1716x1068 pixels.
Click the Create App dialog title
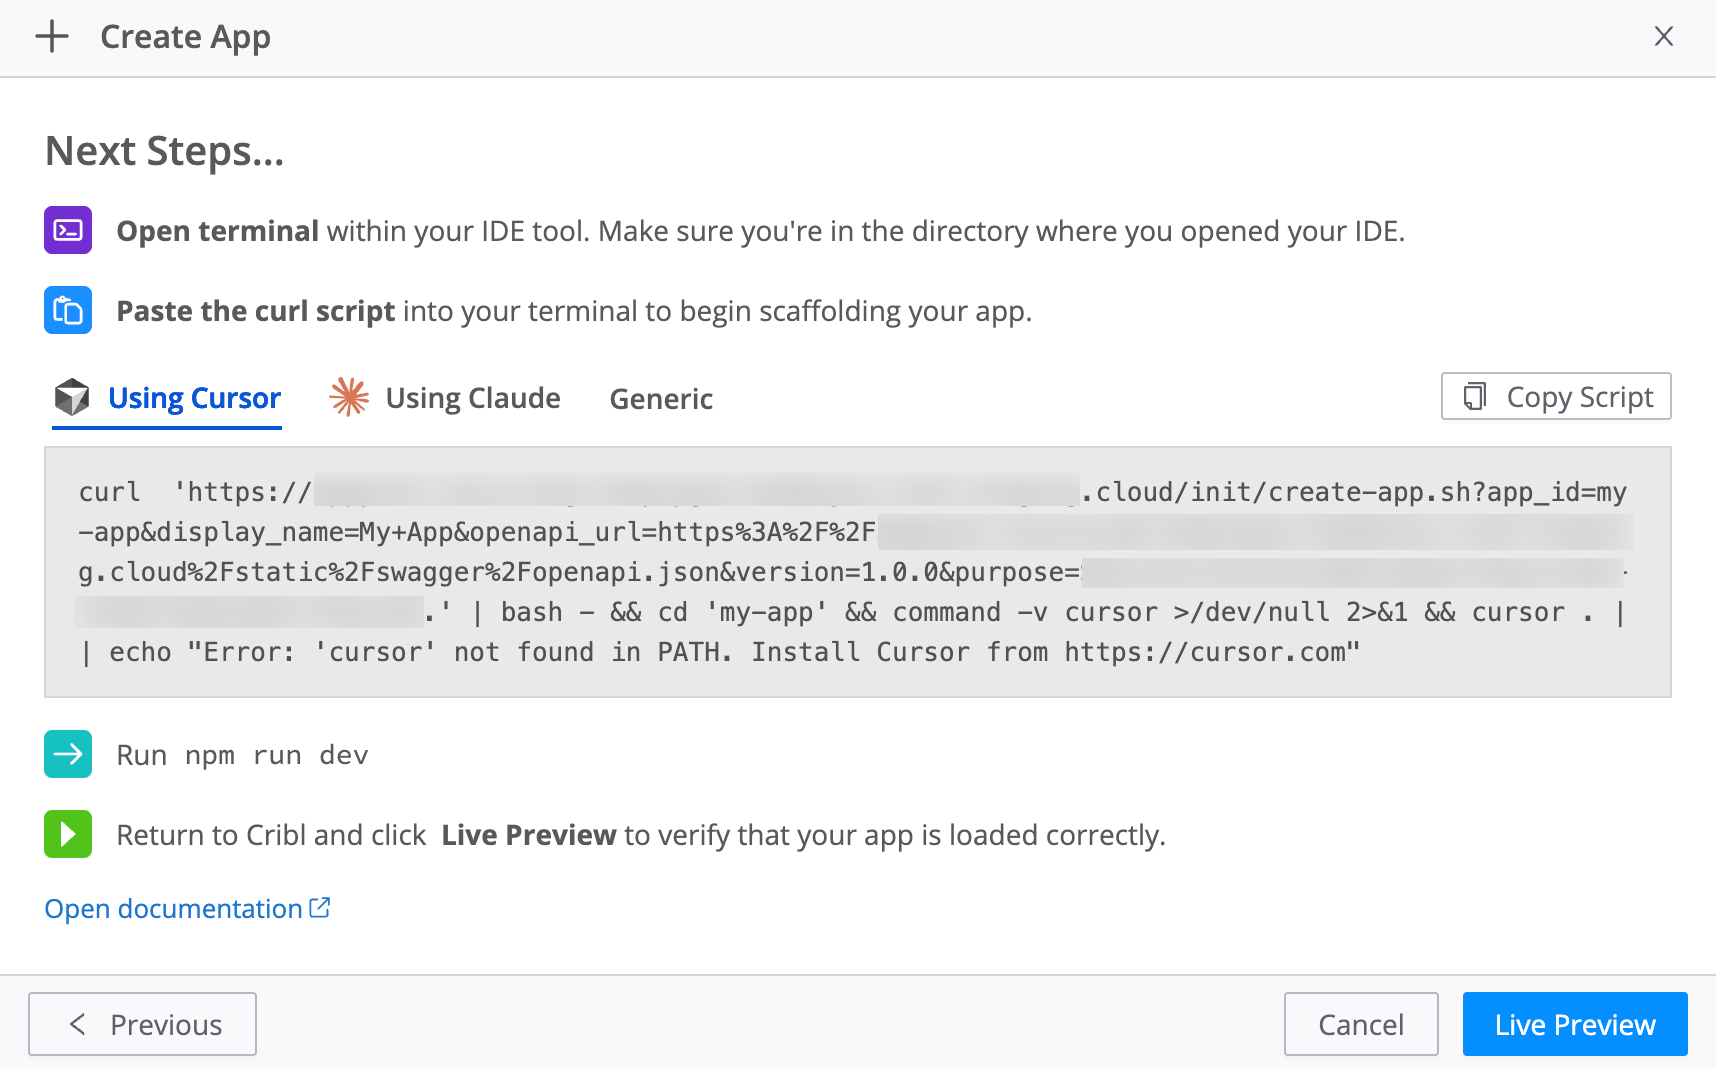coord(186,37)
